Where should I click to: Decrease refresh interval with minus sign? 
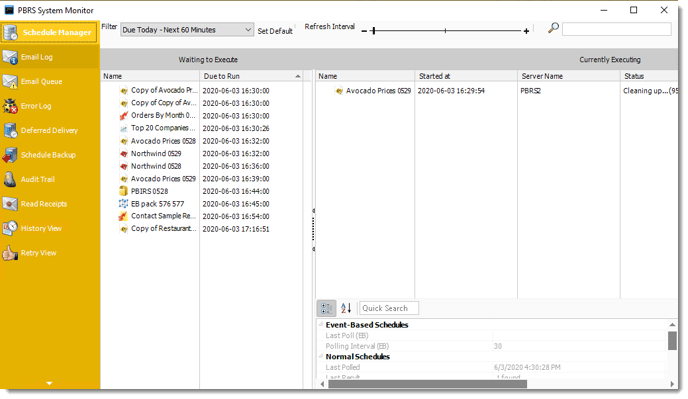point(364,31)
